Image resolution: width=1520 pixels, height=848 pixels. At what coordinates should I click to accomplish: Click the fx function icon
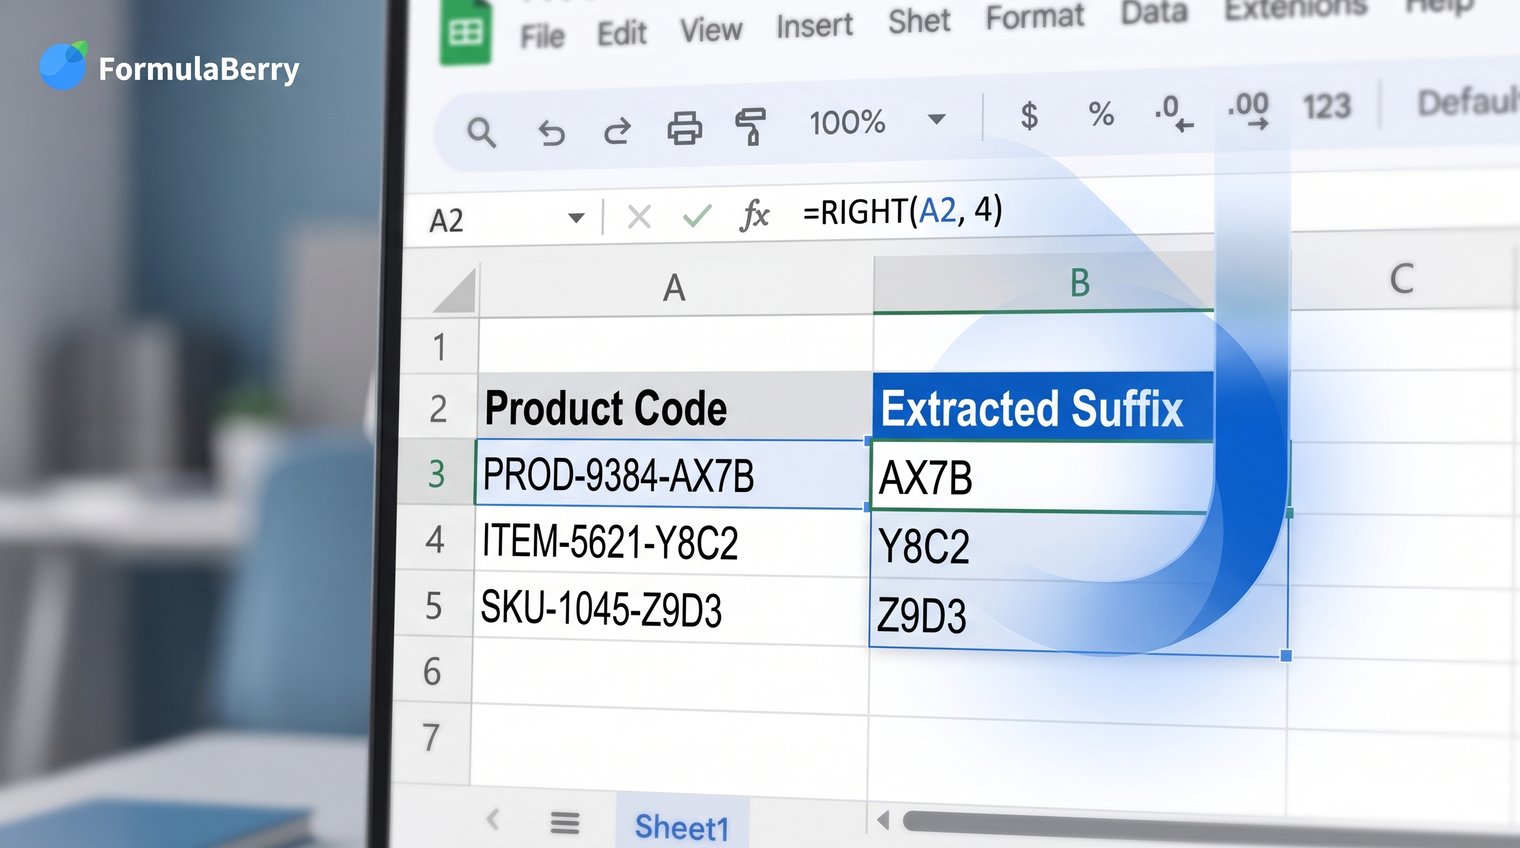tap(755, 214)
